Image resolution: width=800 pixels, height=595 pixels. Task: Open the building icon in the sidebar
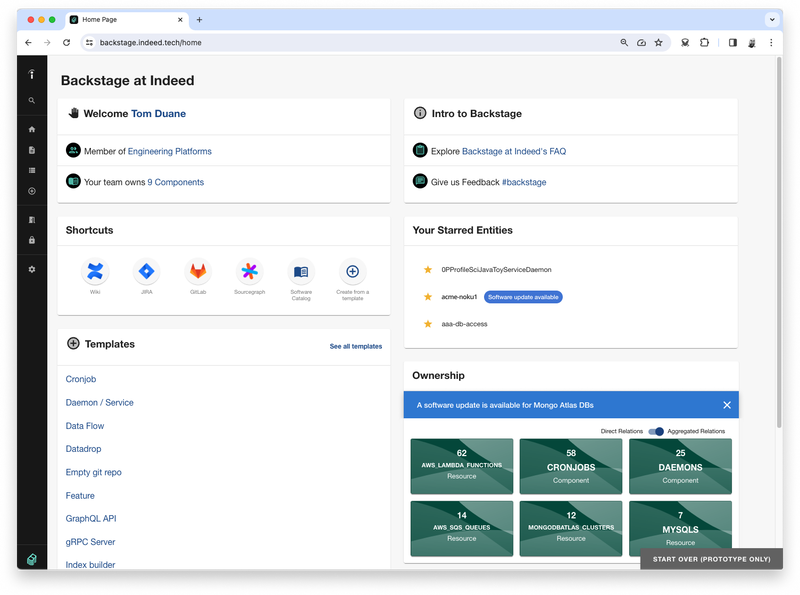[x=32, y=220]
